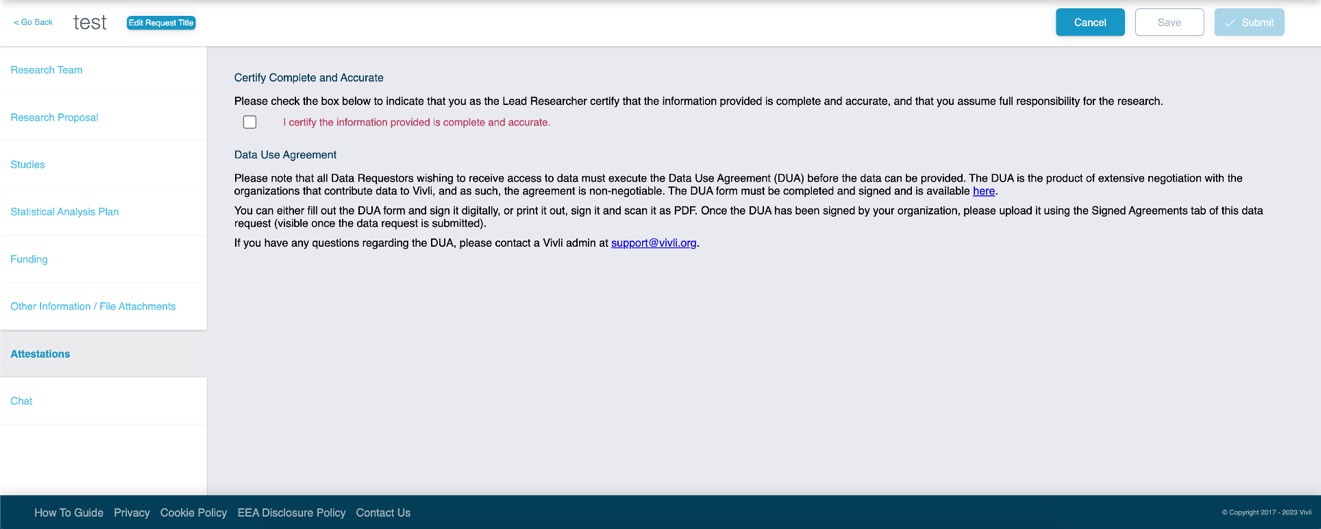Select the Studies sidebar item
The image size is (1321, 529).
click(103, 164)
